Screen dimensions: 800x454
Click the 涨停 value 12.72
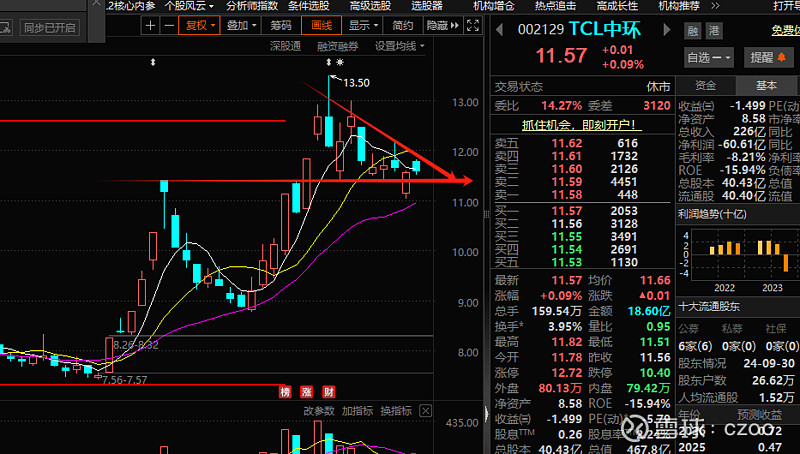(x=567, y=373)
